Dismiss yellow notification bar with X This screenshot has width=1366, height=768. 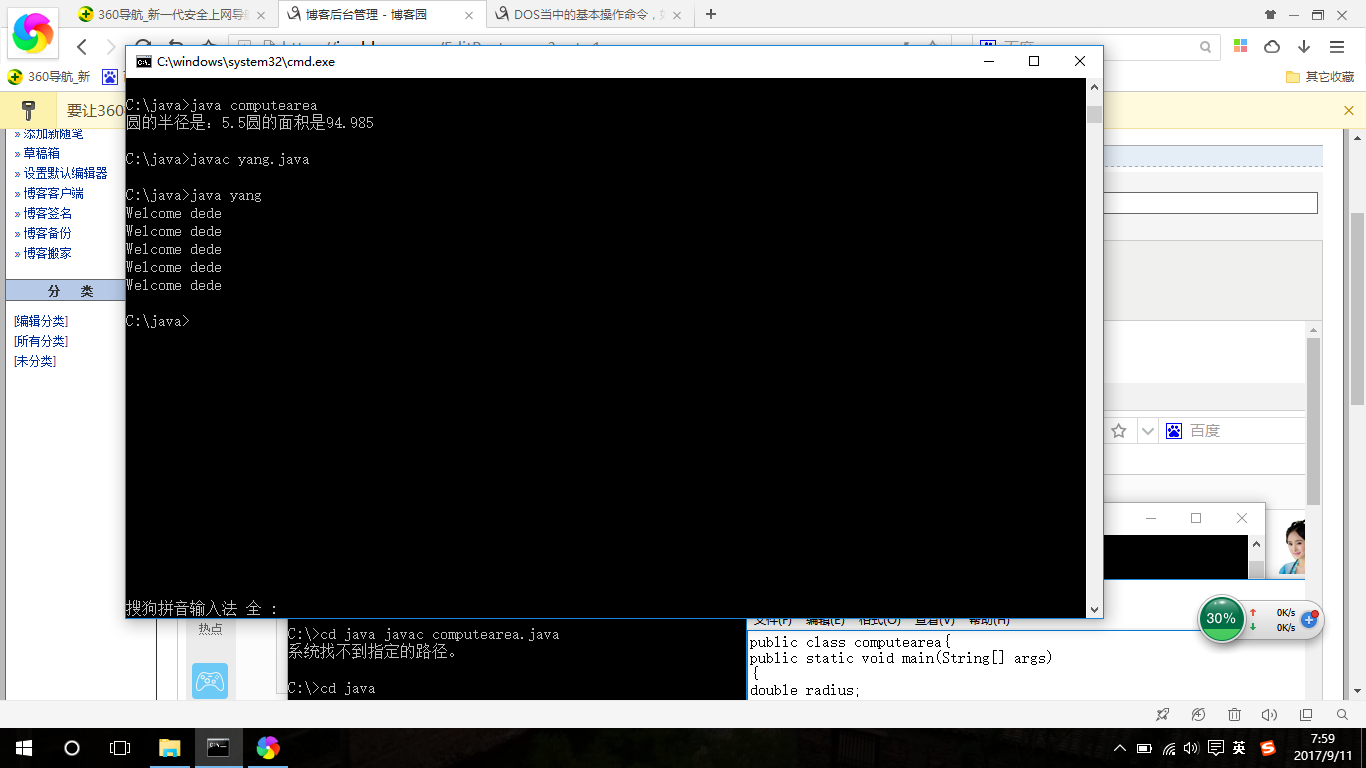click(1349, 111)
